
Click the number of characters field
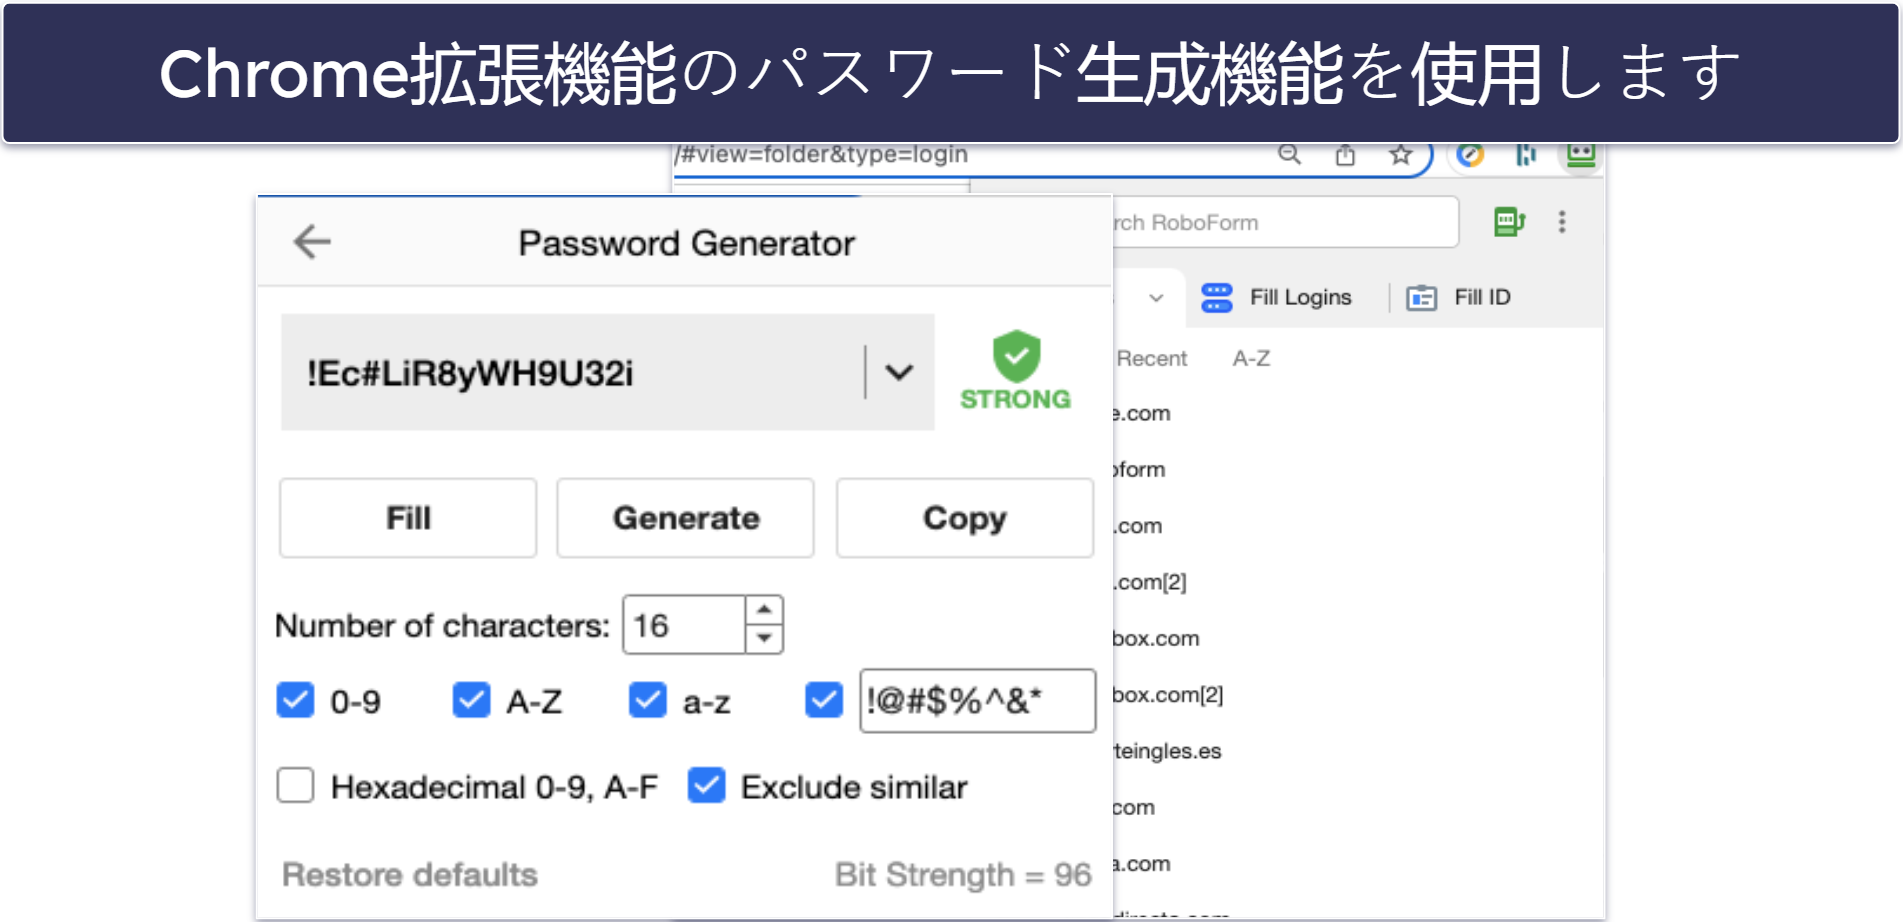click(x=684, y=625)
